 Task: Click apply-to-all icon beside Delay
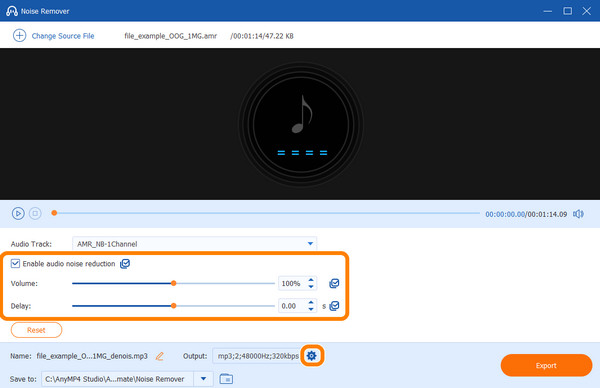pyautogui.click(x=334, y=306)
